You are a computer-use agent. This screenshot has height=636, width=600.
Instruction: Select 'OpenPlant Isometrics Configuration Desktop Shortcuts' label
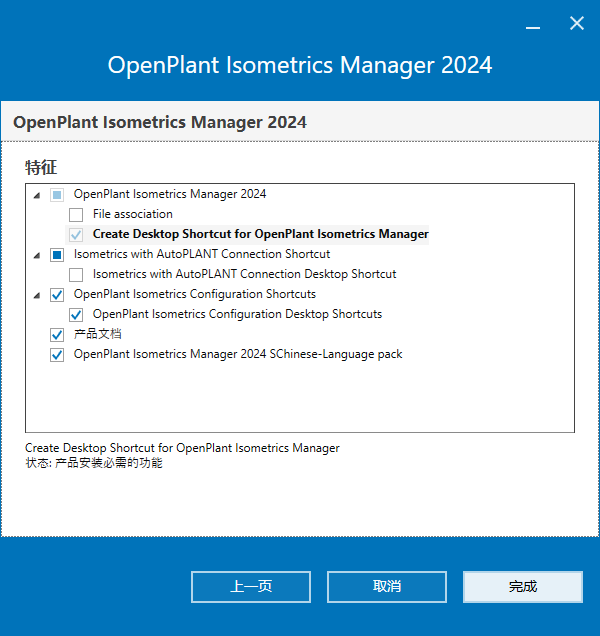coord(237,314)
